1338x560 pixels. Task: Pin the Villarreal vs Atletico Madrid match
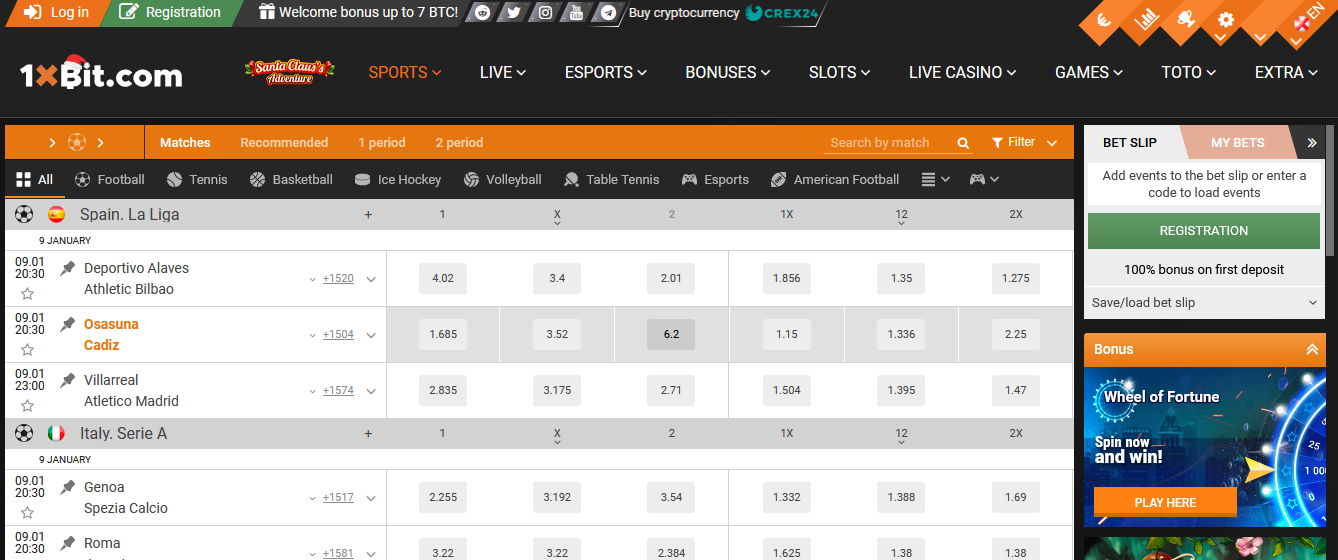coord(68,380)
